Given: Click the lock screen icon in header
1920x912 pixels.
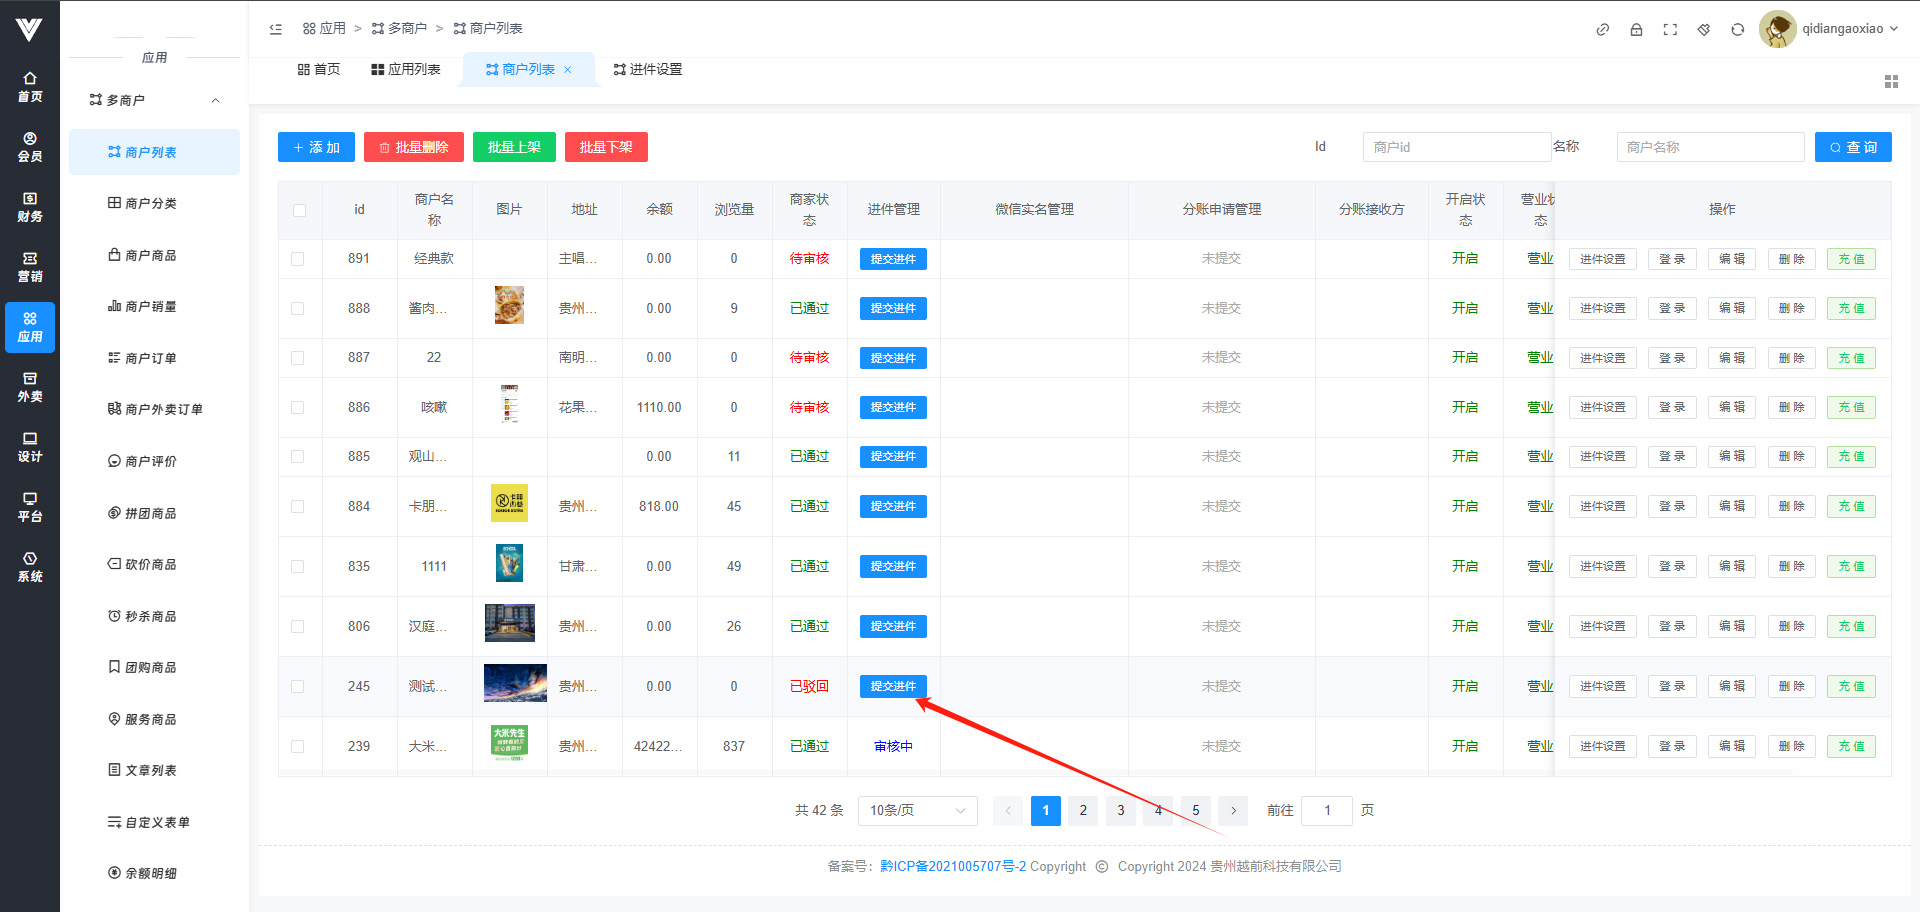Looking at the screenshot, I should coord(1636,30).
